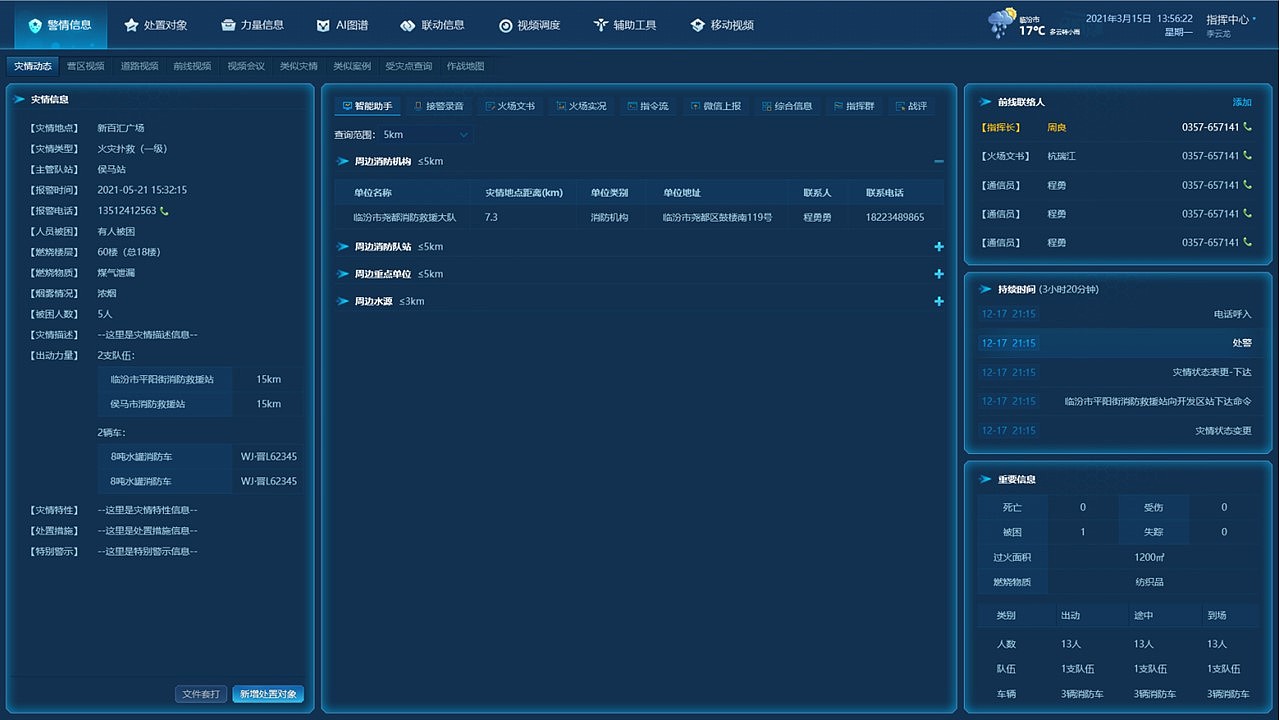The image size is (1280, 720).
Task: Click the 燃烧物质 value 纺织品
Action: pos(1148,582)
